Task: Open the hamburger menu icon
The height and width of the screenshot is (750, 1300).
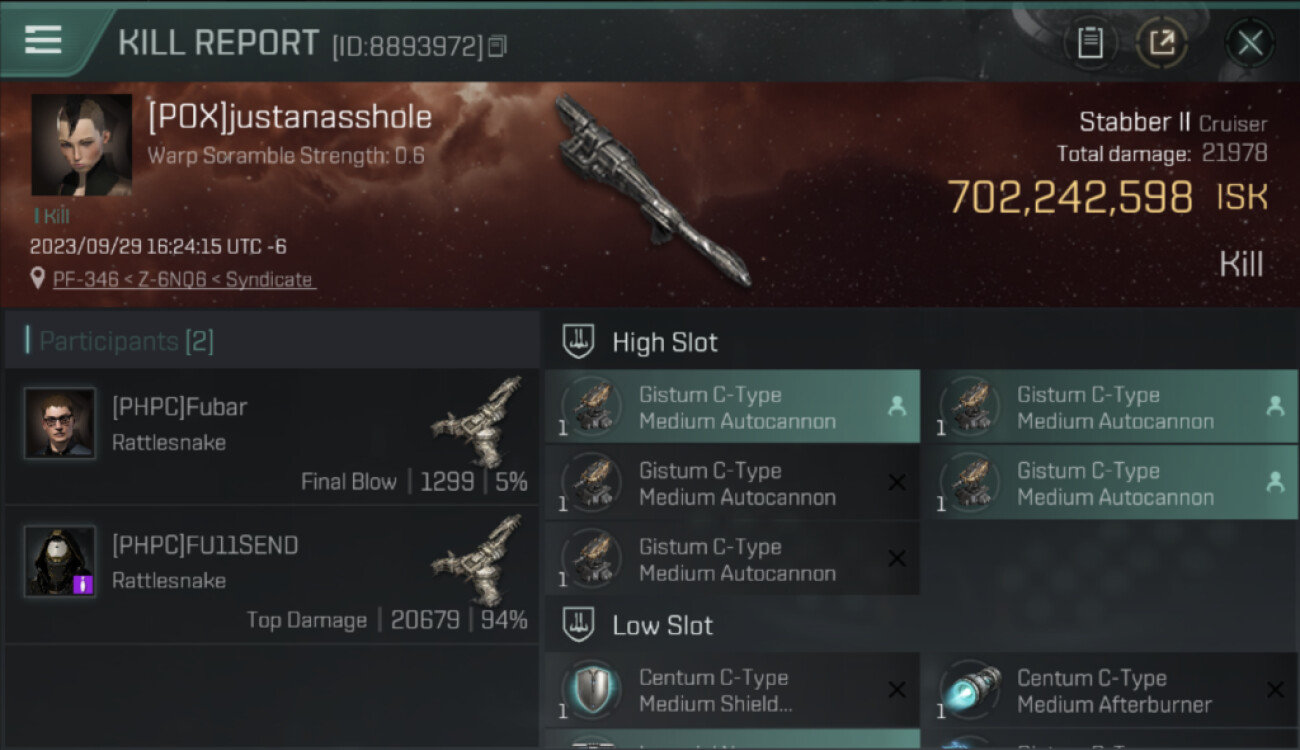Action: pos(43,40)
